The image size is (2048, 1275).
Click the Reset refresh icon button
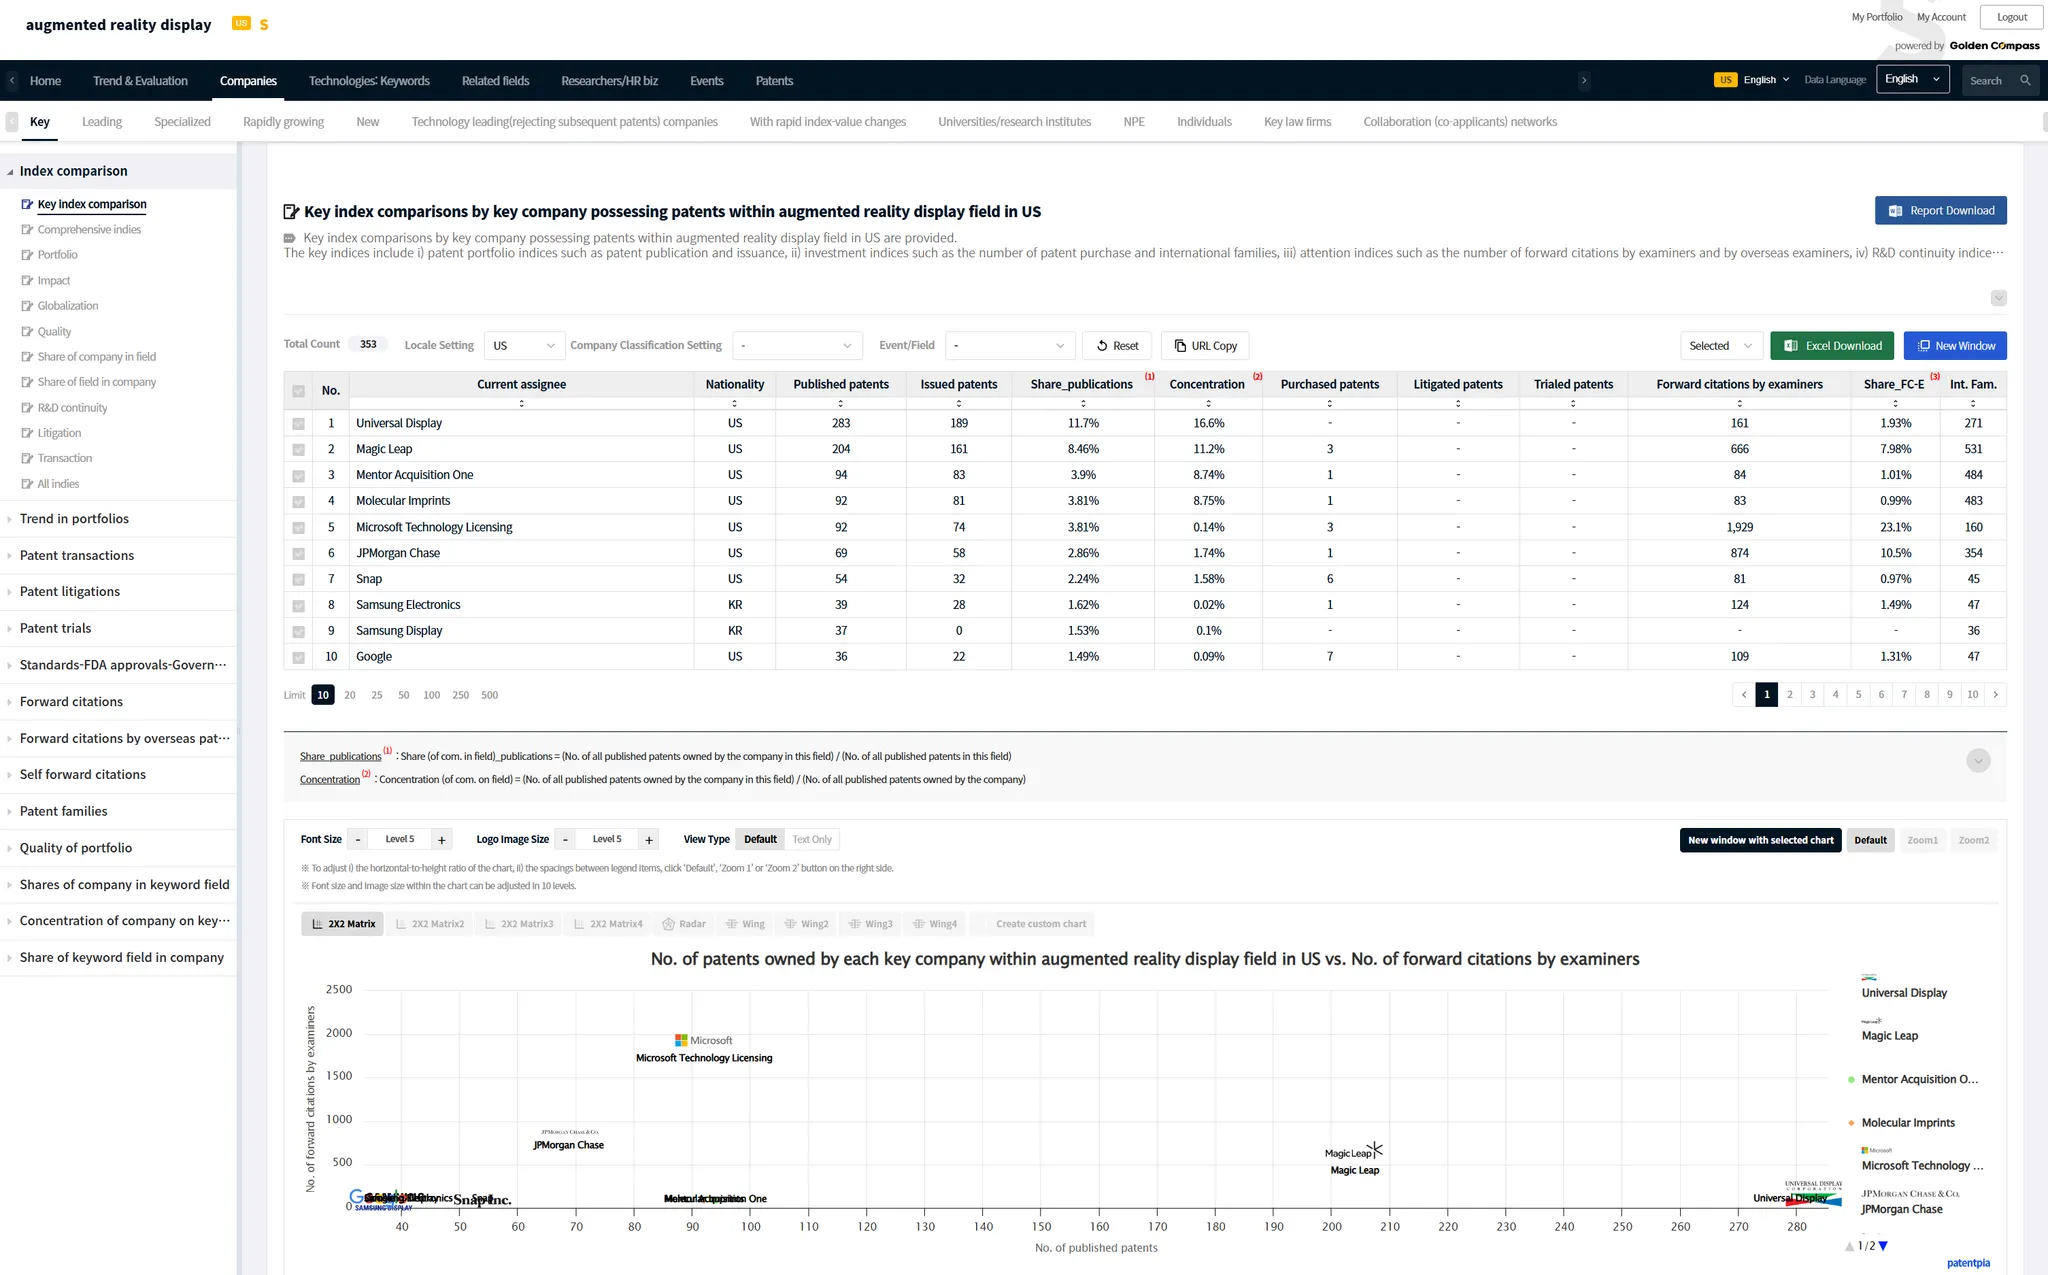click(x=1102, y=346)
